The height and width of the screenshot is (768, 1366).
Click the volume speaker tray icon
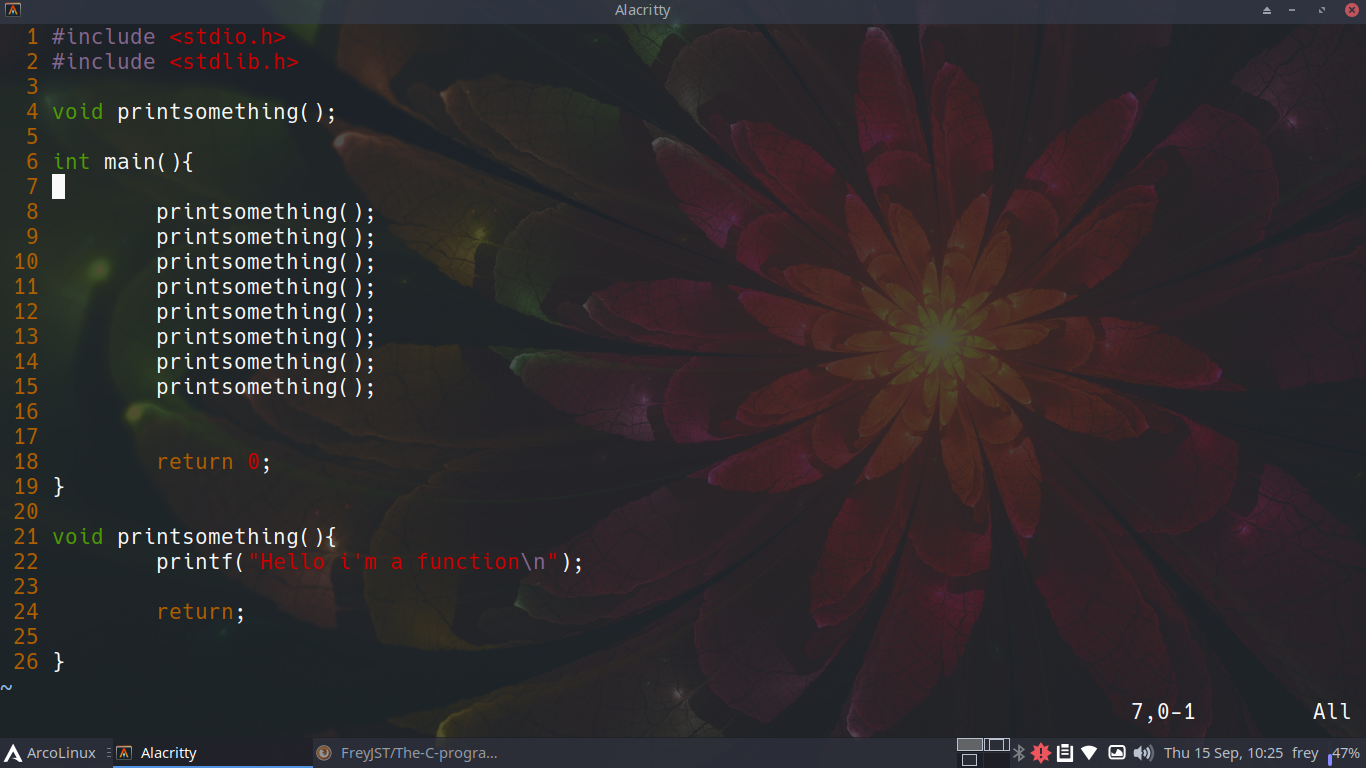pyautogui.click(x=1144, y=753)
